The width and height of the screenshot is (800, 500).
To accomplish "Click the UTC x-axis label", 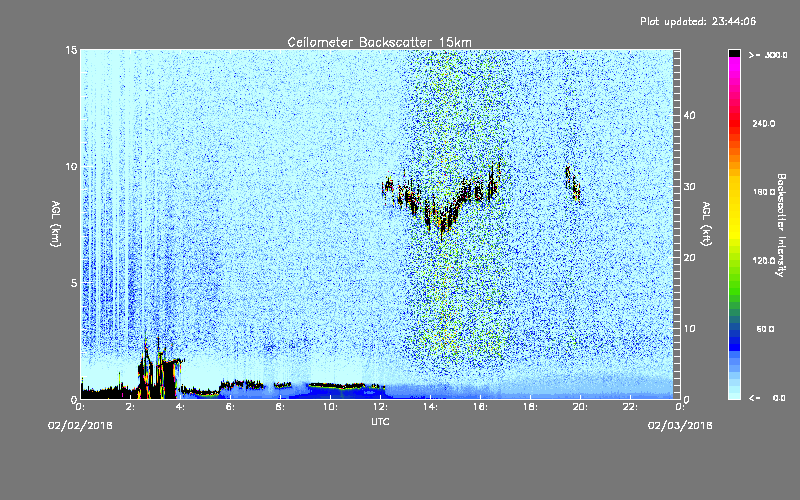I will pyautogui.click(x=380, y=422).
